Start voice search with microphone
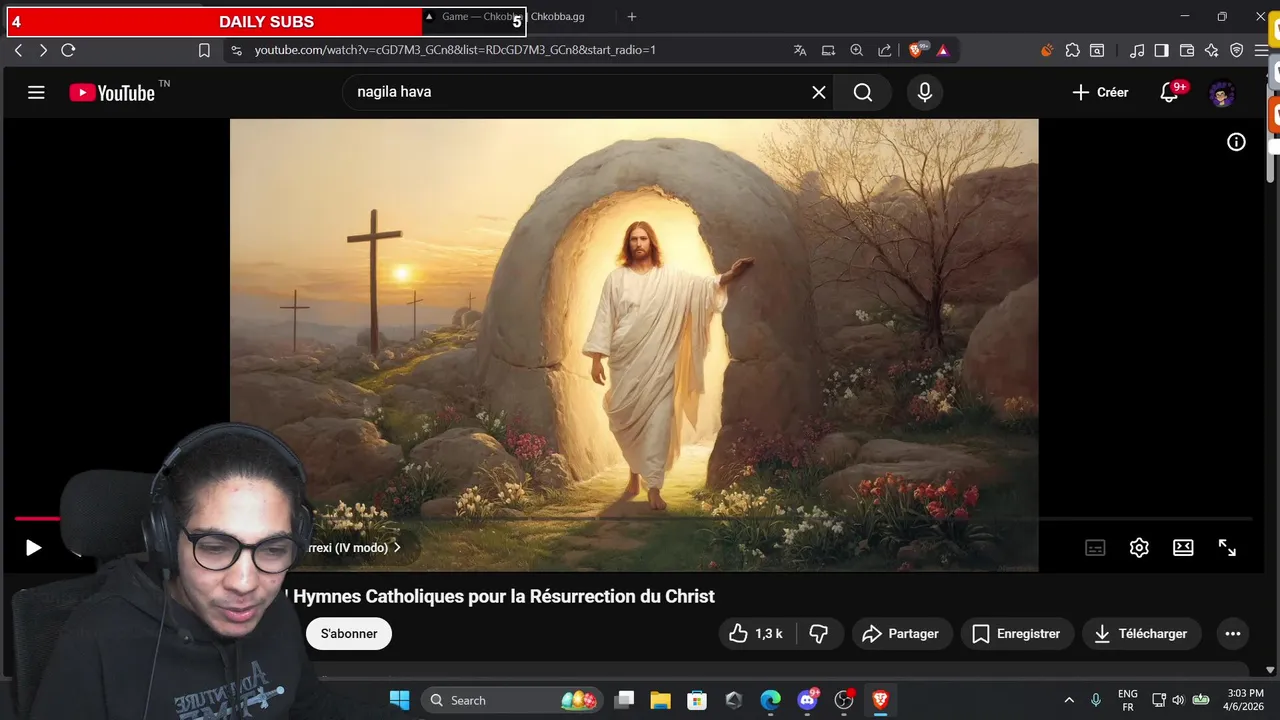 [x=925, y=92]
